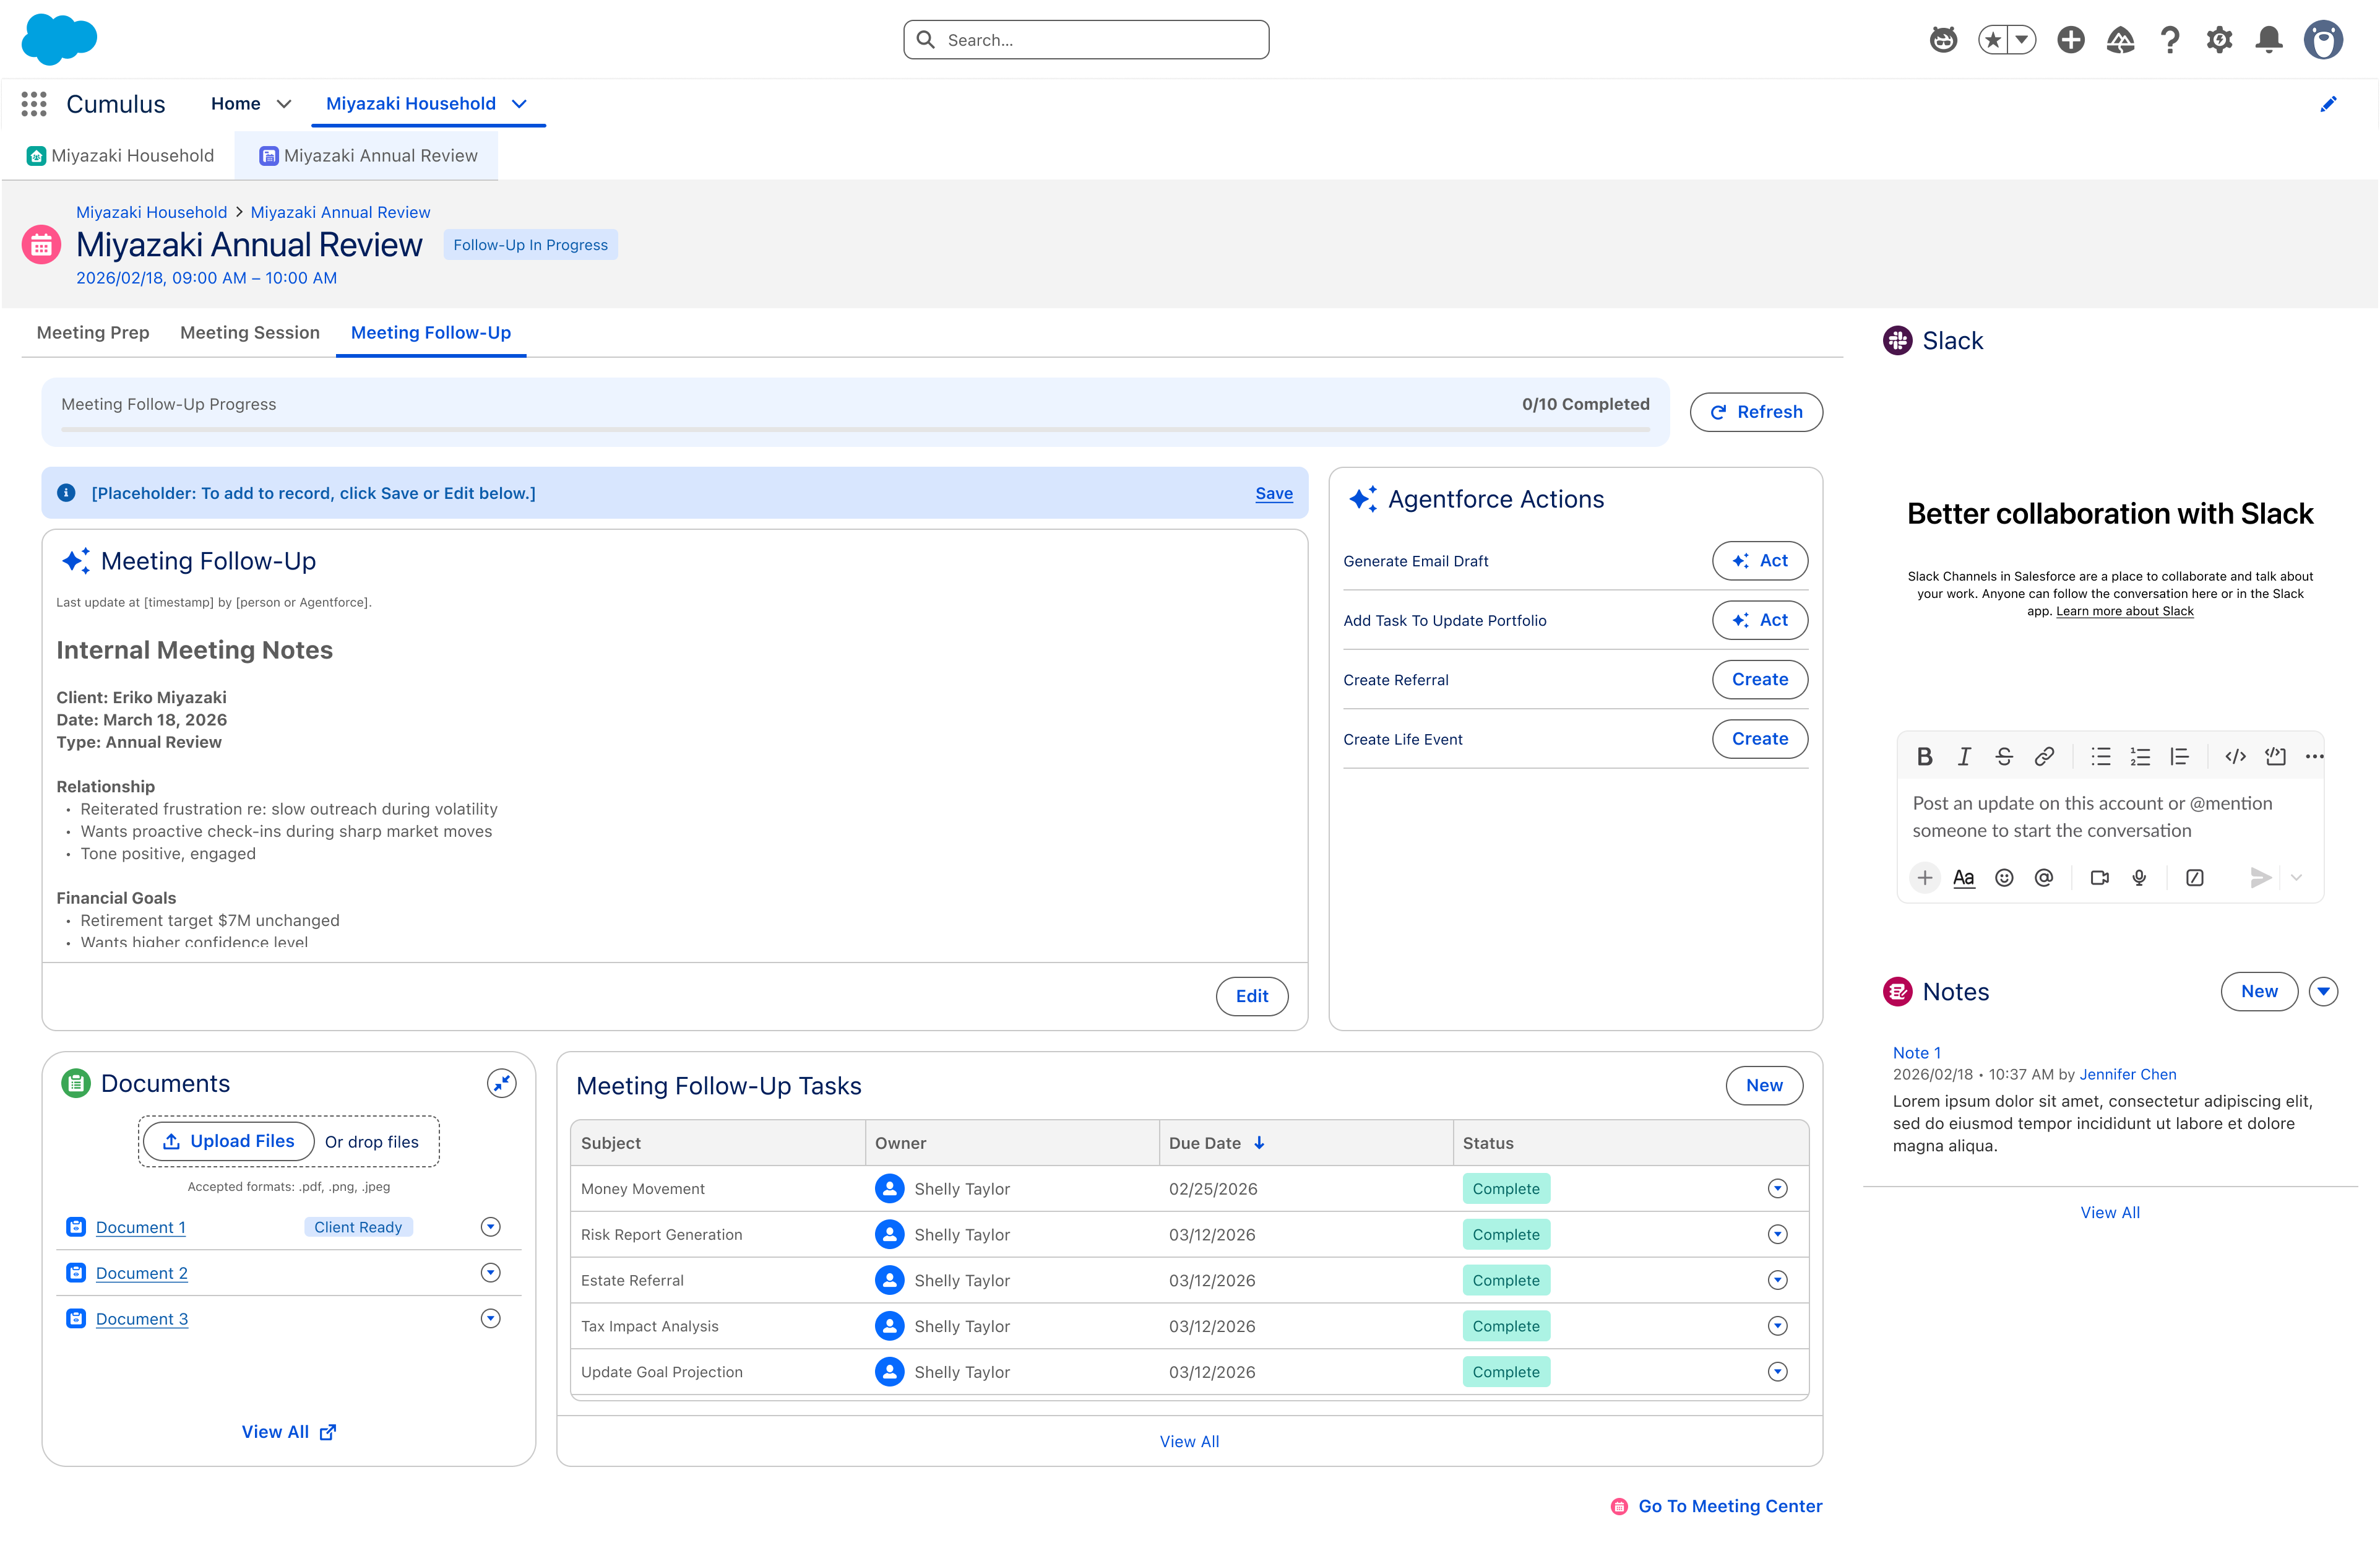Click the edit pencil icon in navigation bar

click(2328, 104)
